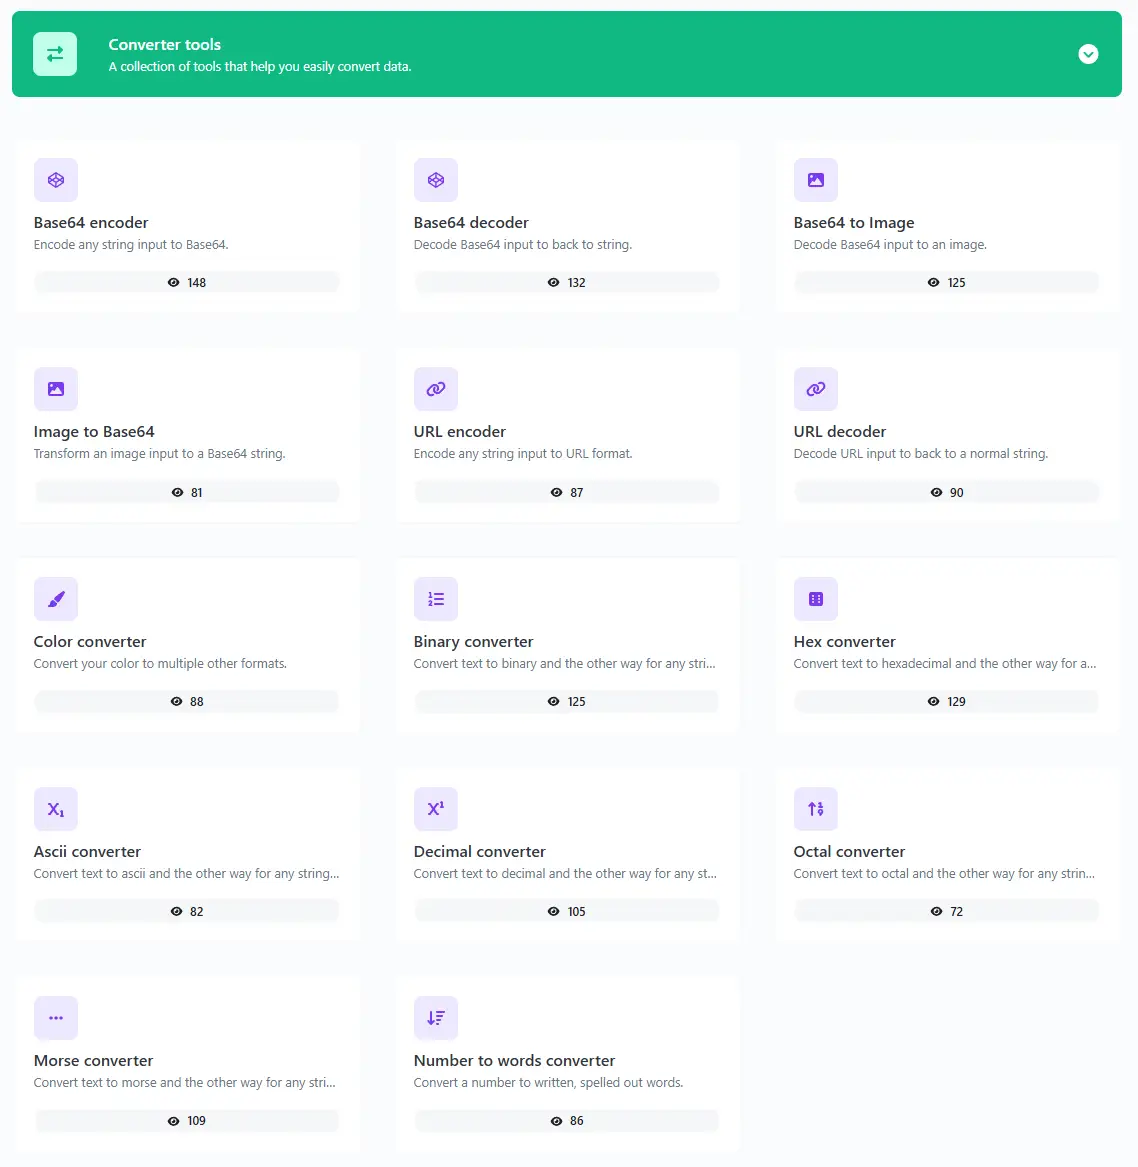Click the Base64 to Image picture icon
The height and width of the screenshot is (1167, 1138).
[x=816, y=180]
